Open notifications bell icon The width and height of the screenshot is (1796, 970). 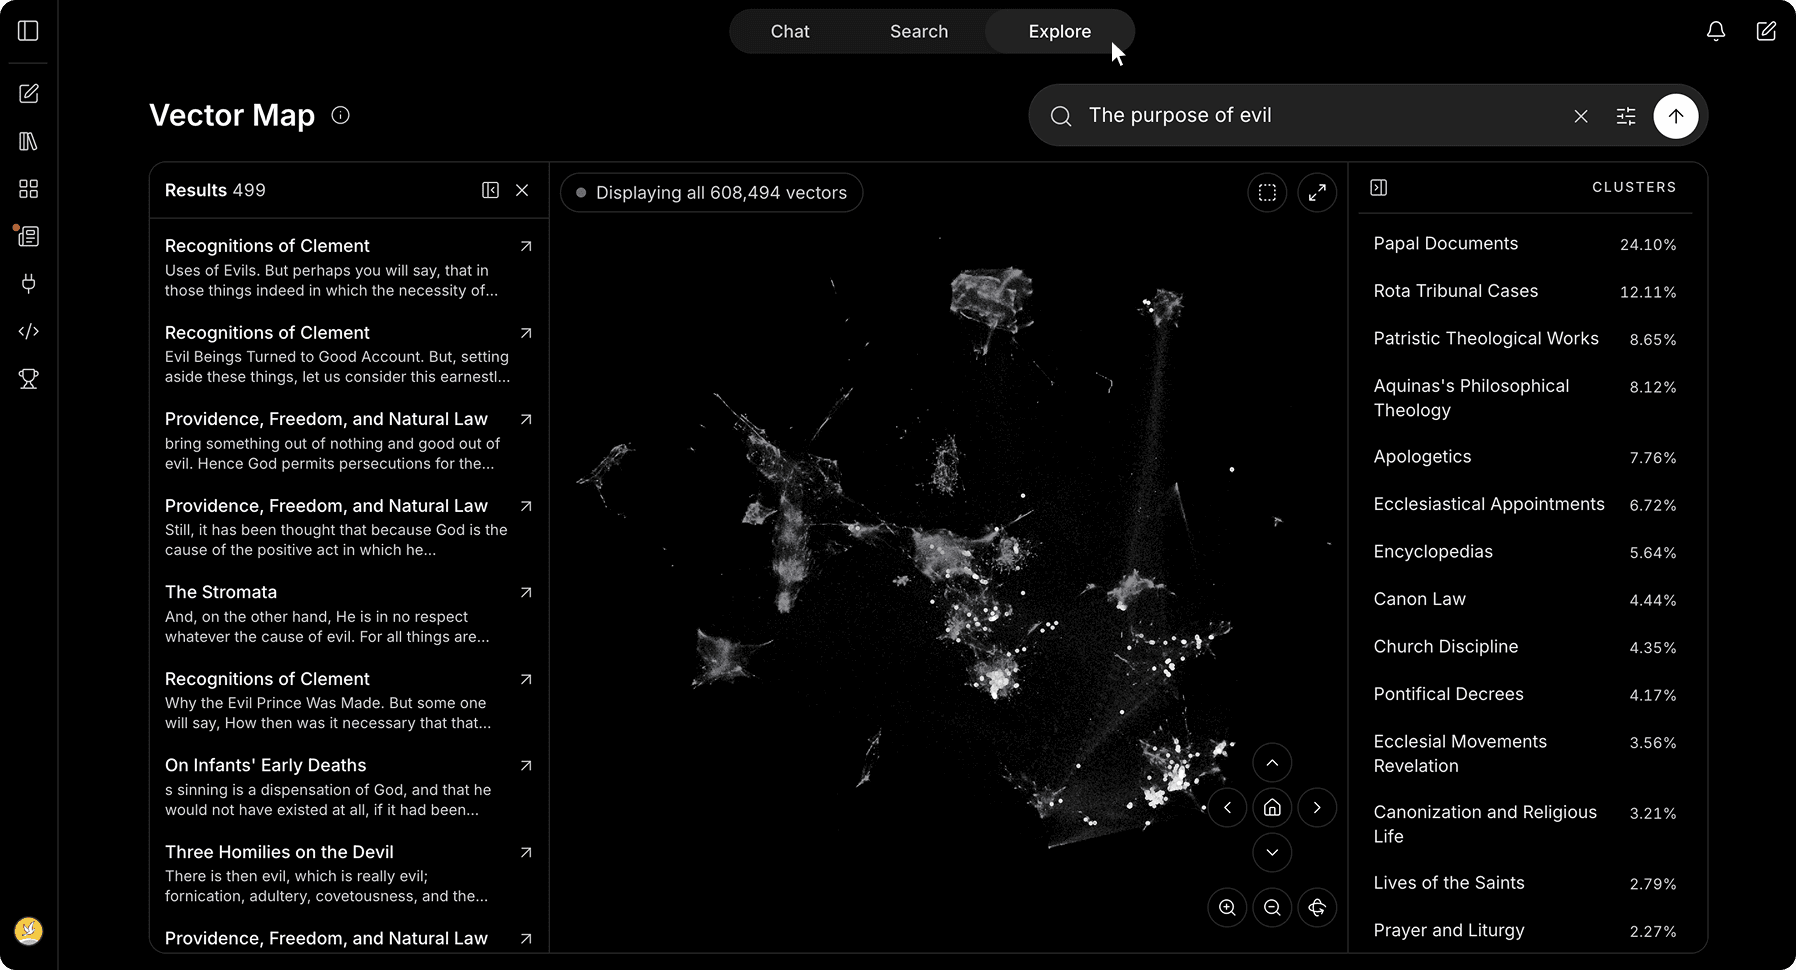pos(1716,31)
